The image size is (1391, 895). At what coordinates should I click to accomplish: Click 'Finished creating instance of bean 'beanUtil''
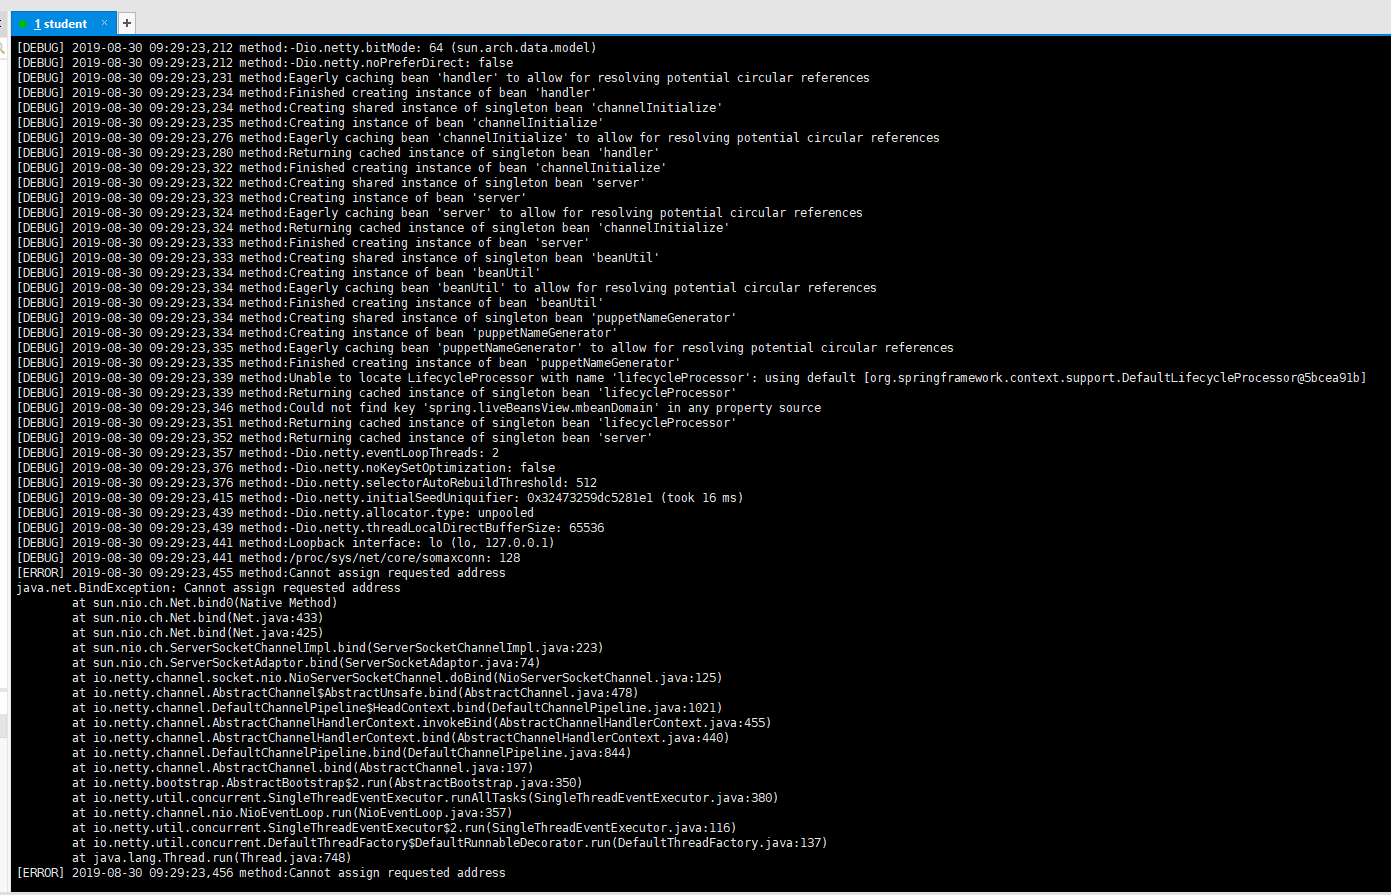310,303
